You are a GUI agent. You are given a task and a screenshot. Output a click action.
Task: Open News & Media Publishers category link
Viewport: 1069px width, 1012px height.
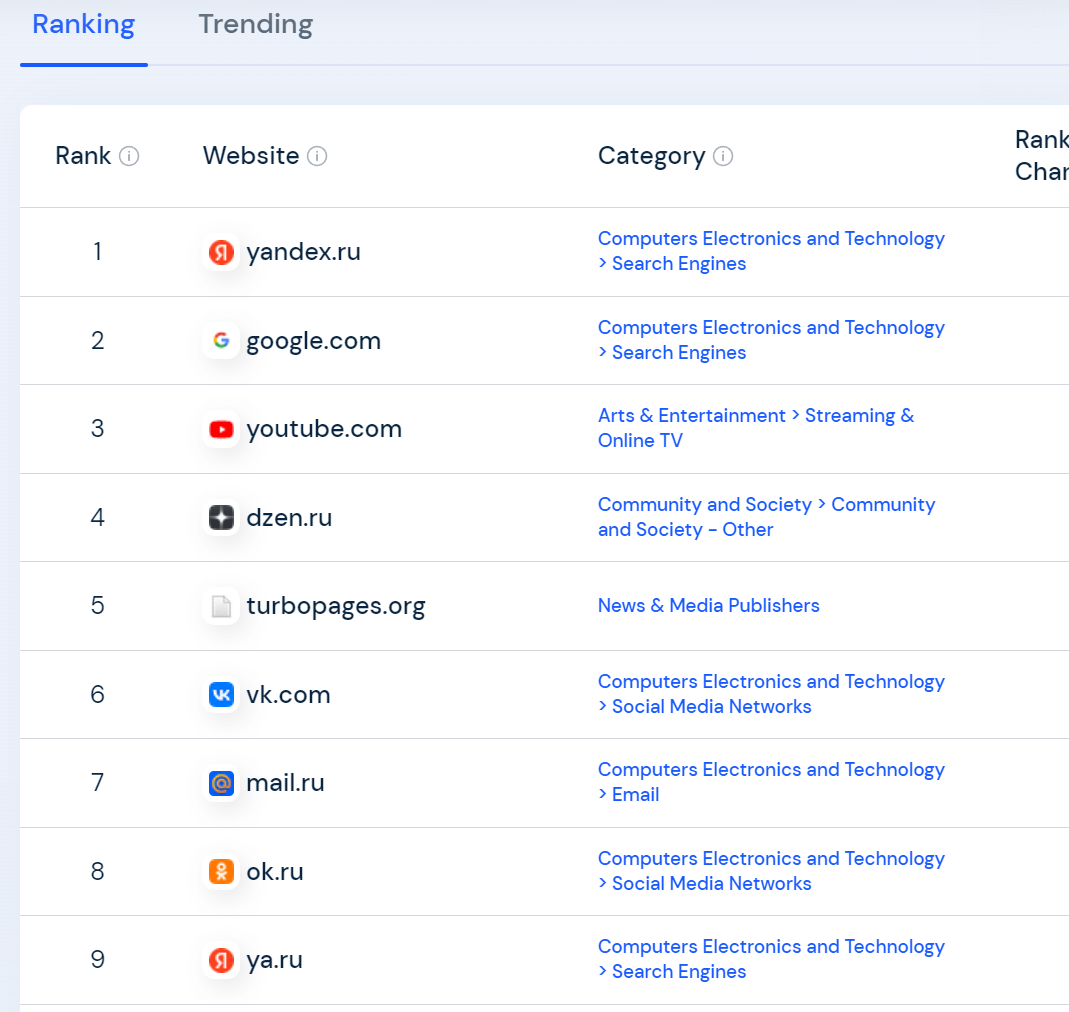pos(708,606)
